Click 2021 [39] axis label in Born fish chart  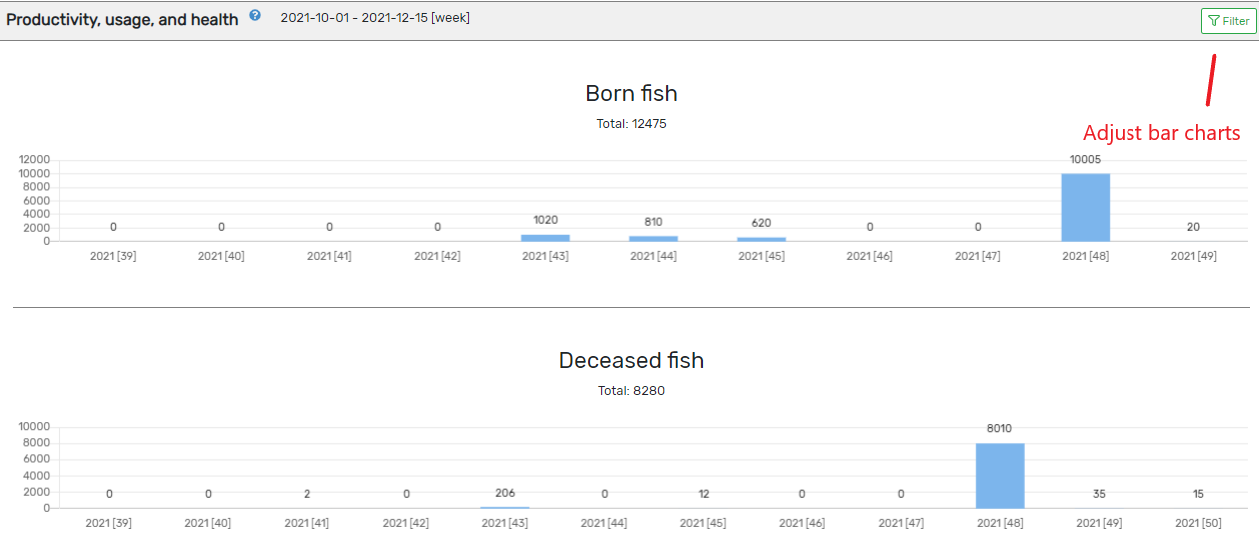pos(113,256)
